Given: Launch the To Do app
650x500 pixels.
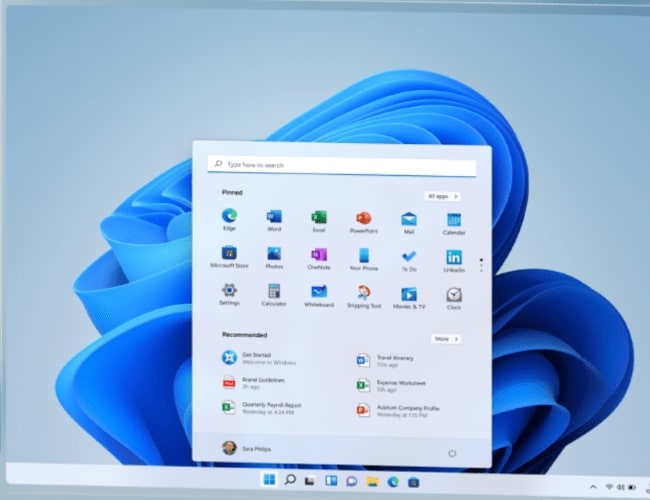Looking at the screenshot, I should [x=409, y=260].
